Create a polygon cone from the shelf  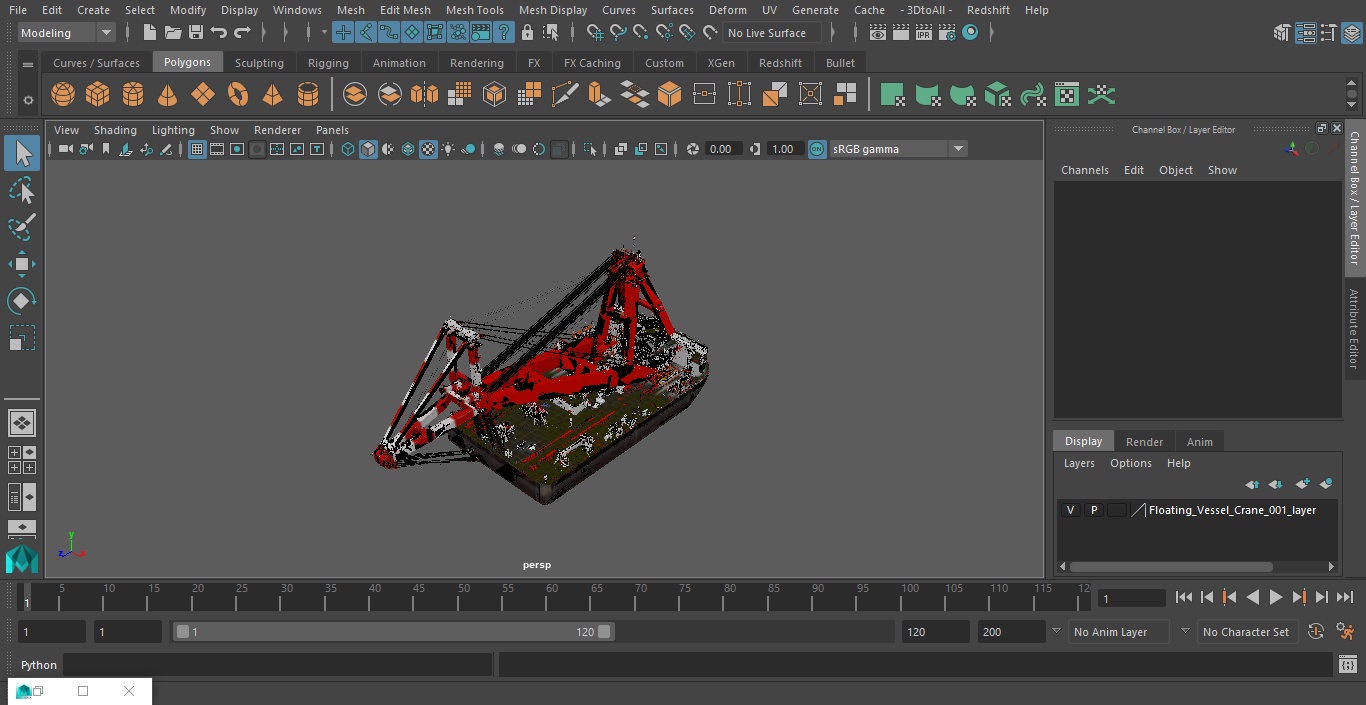[x=168, y=95]
